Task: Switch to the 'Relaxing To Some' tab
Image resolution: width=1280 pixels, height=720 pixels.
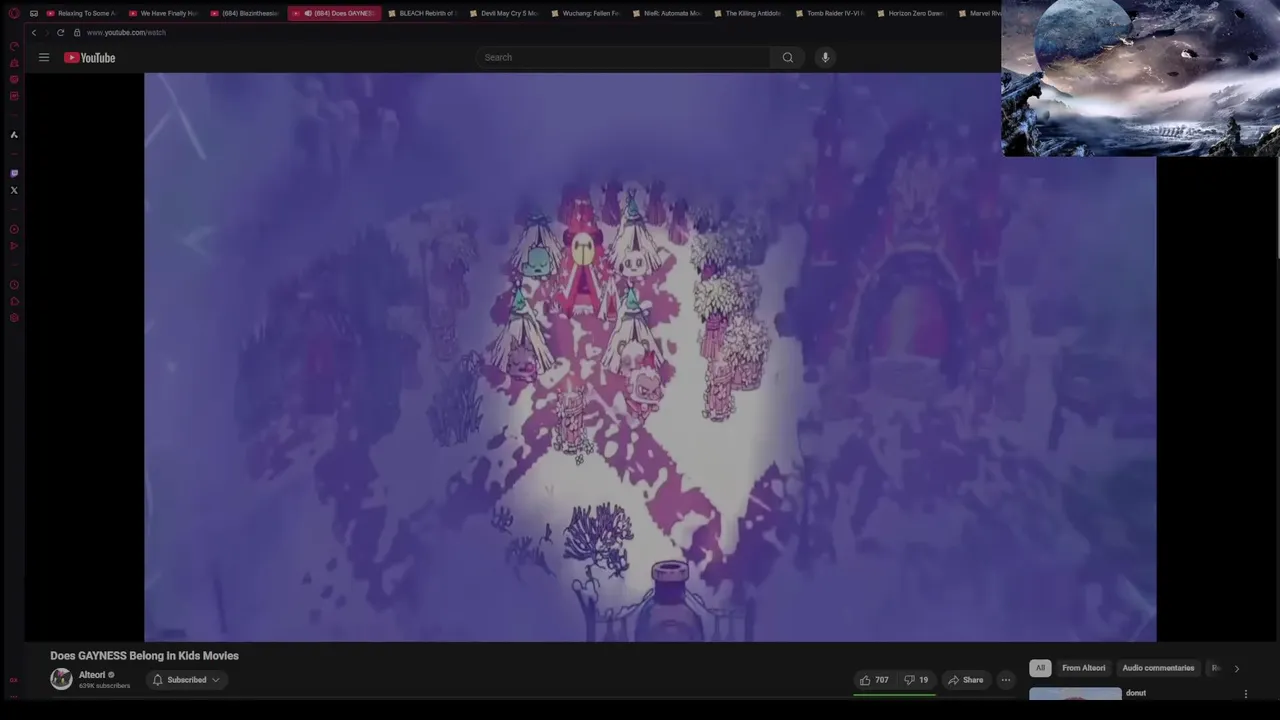Action: pos(82,13)
